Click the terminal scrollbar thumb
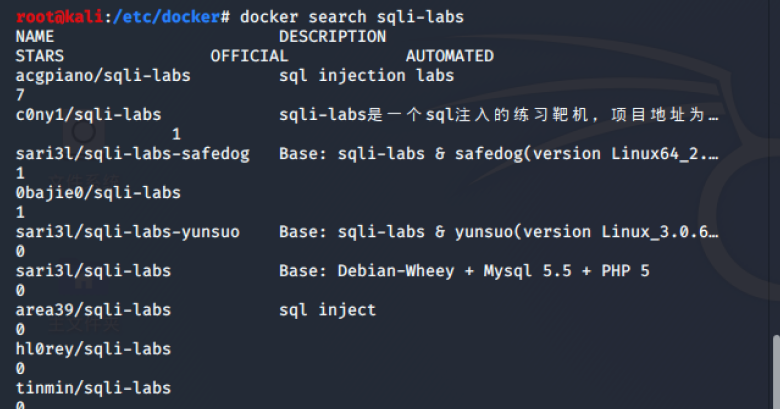 pyautogui.click(x=775, y=371)
